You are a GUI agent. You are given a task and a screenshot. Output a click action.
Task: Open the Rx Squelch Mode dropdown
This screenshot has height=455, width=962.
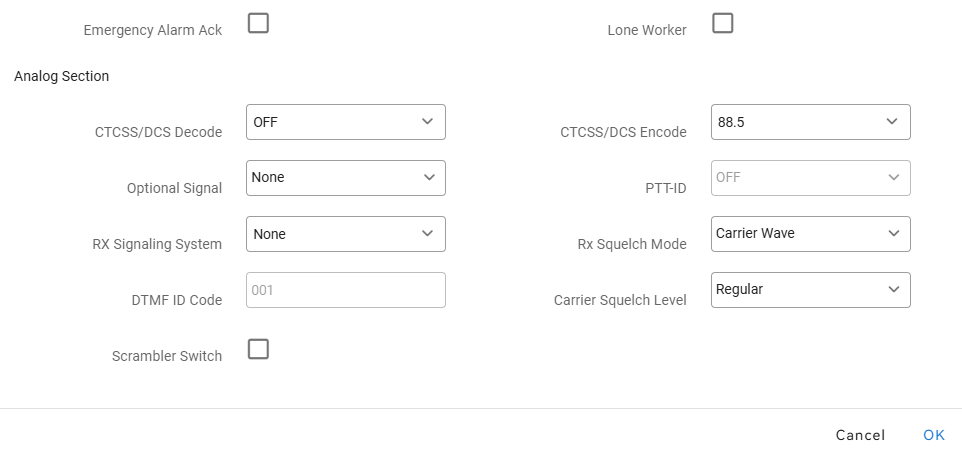810,234
